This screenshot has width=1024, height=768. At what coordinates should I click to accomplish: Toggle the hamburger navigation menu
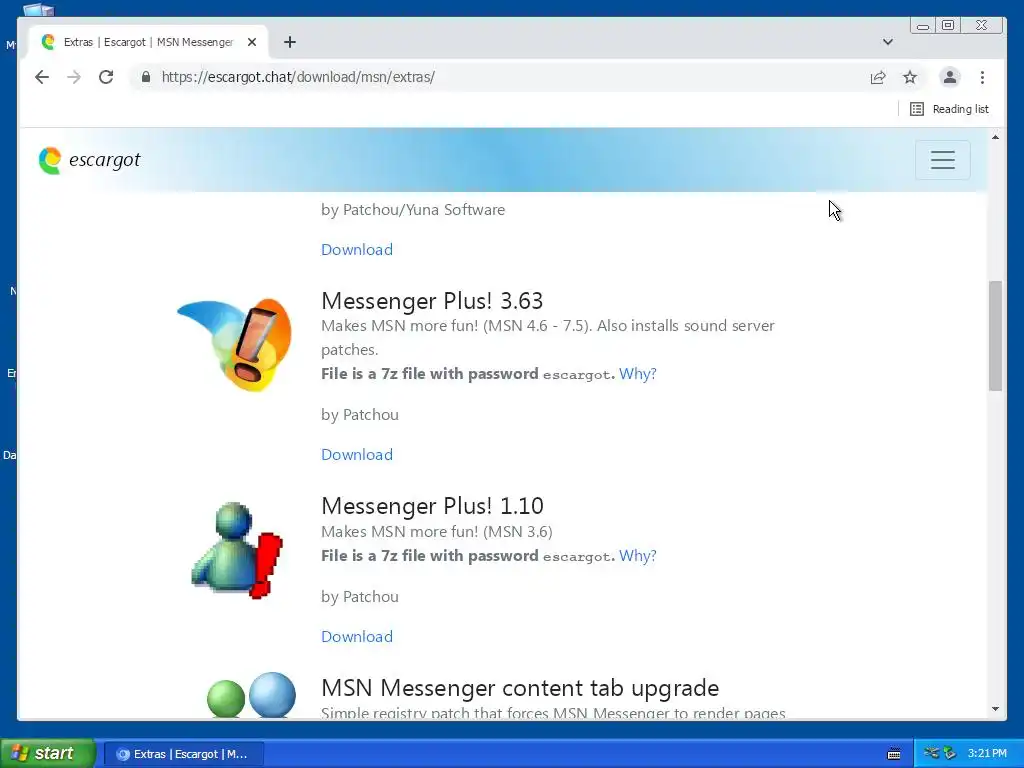click(942, 160)
